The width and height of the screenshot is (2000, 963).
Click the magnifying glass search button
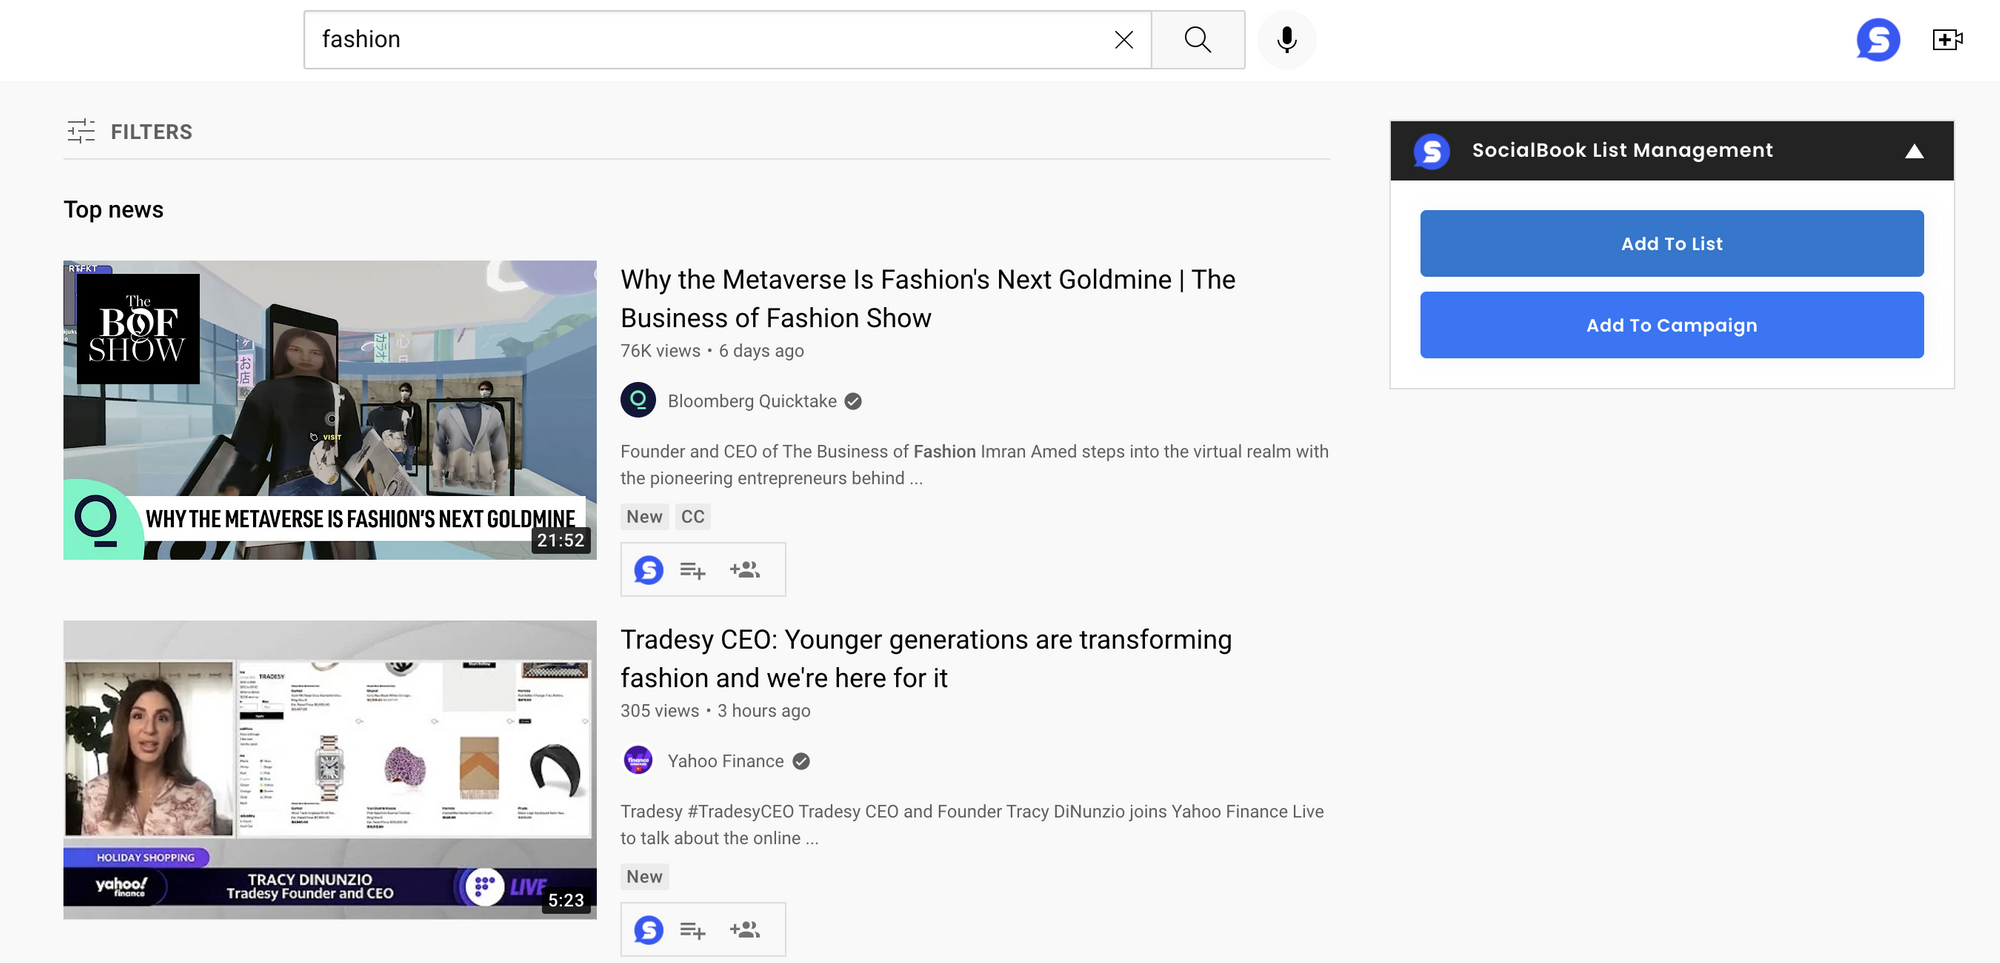1198,40
